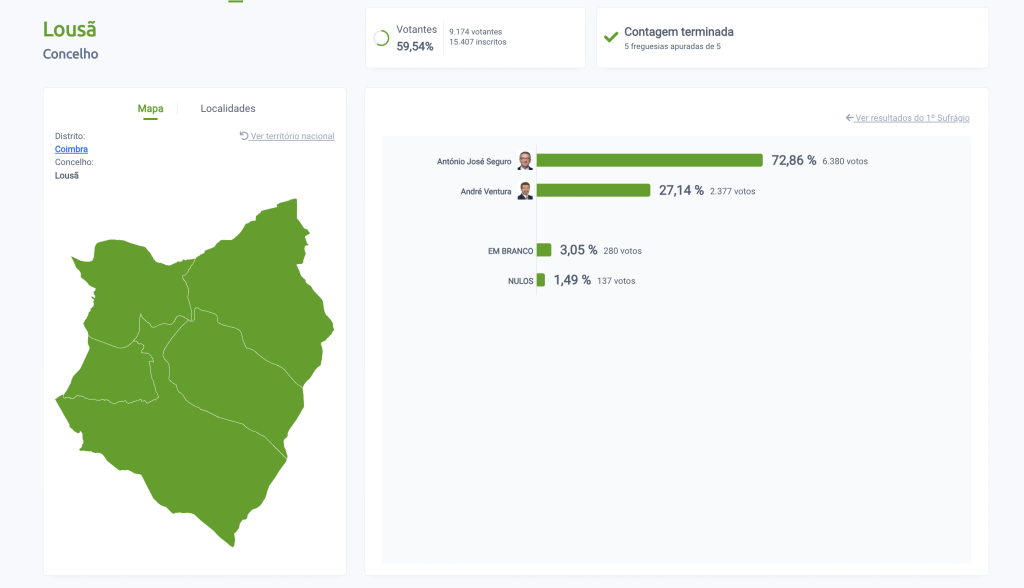Click the Ver território nacional link
1024x588 pixels.
click(292, 136)
